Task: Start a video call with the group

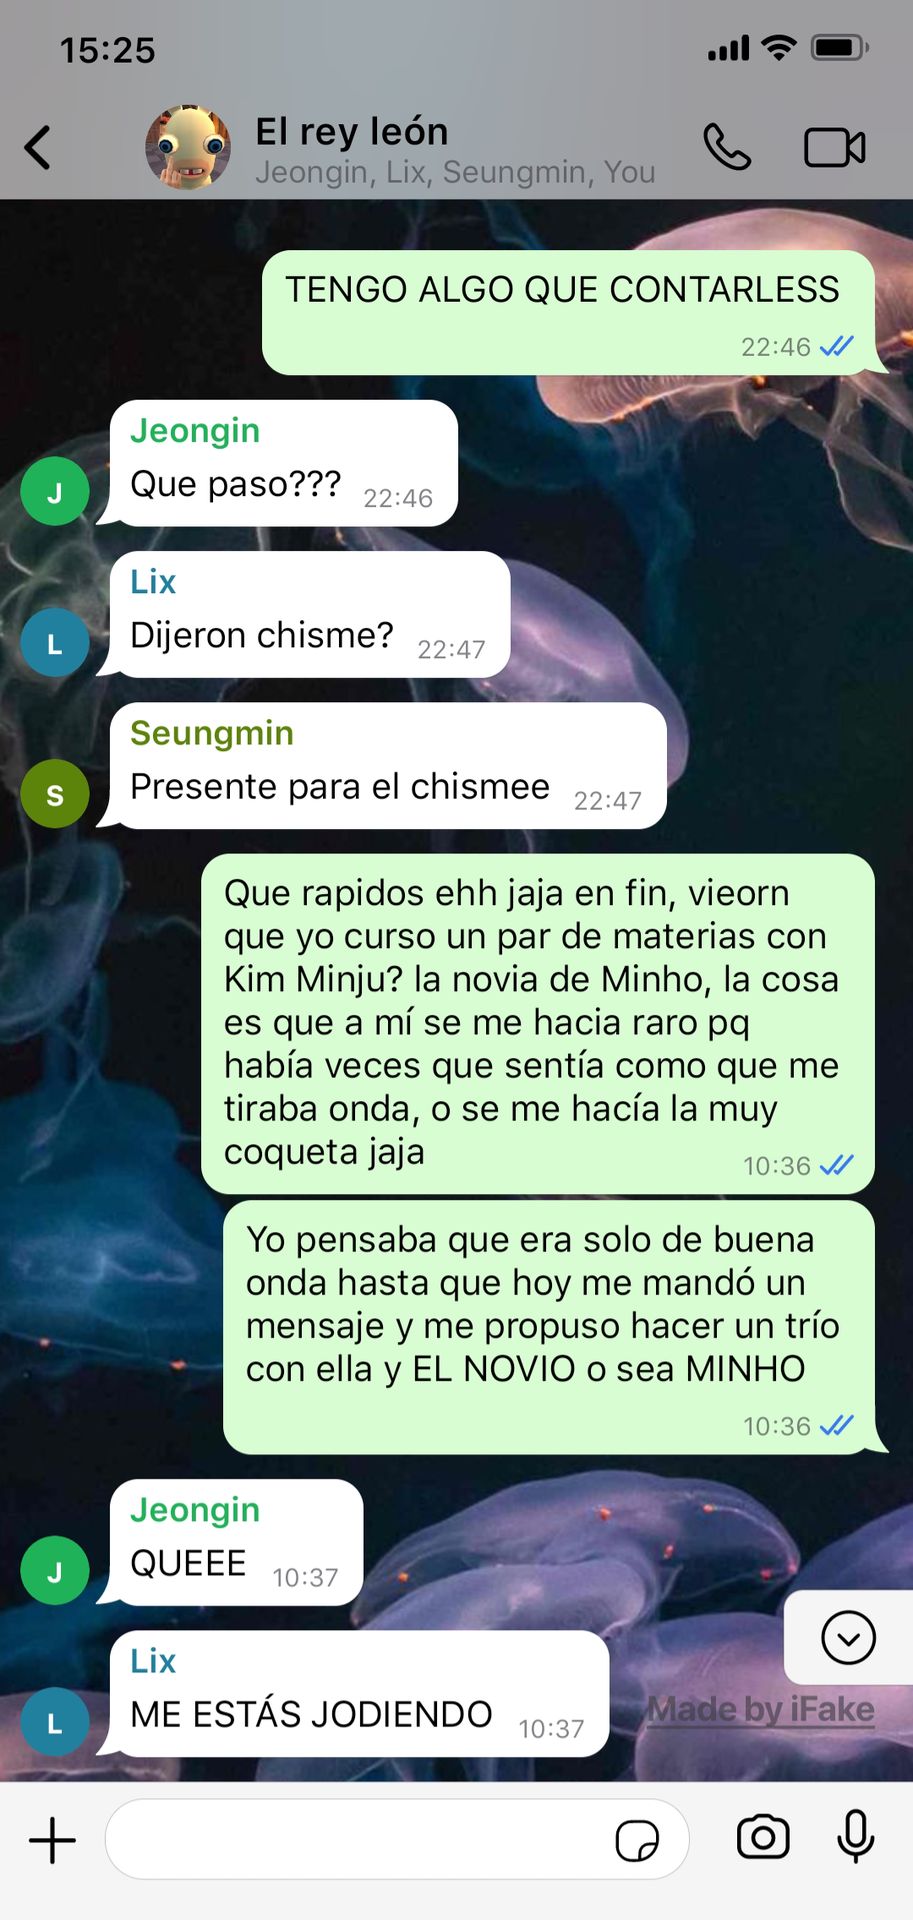Action: click(835, 148)
